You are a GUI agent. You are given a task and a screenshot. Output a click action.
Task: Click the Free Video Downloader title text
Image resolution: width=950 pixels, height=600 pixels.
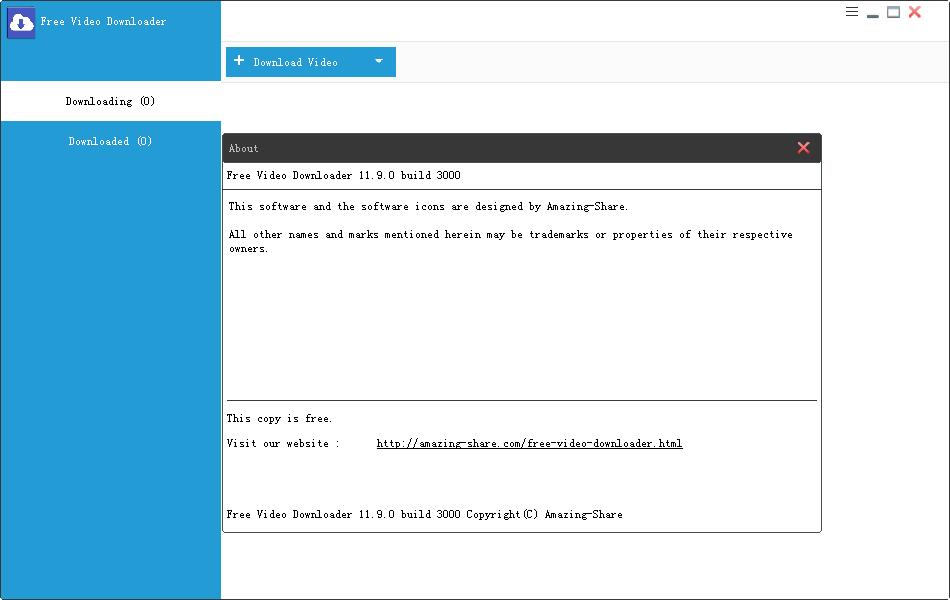(103, 21)
